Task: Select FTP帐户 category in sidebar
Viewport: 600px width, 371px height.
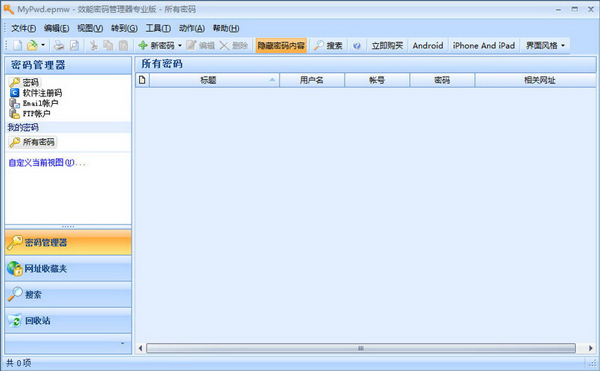Action: tap(30, 114)
